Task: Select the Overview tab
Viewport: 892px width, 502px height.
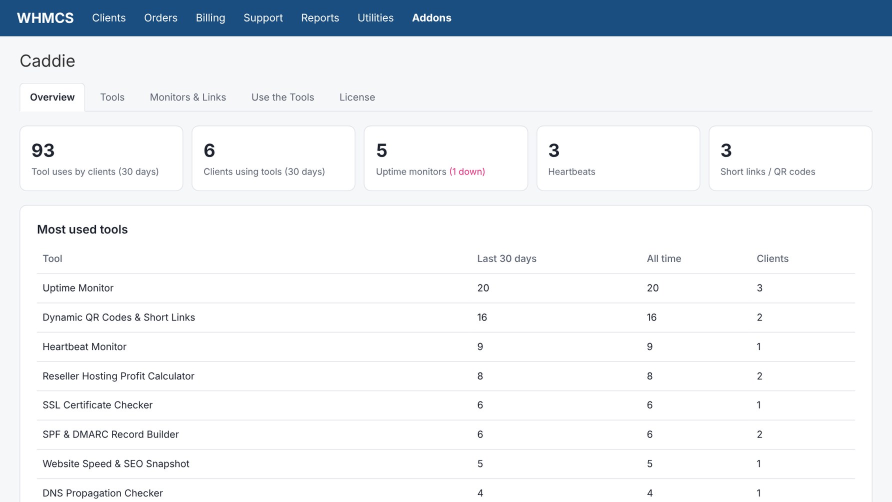Action: (x=52, y=97)
